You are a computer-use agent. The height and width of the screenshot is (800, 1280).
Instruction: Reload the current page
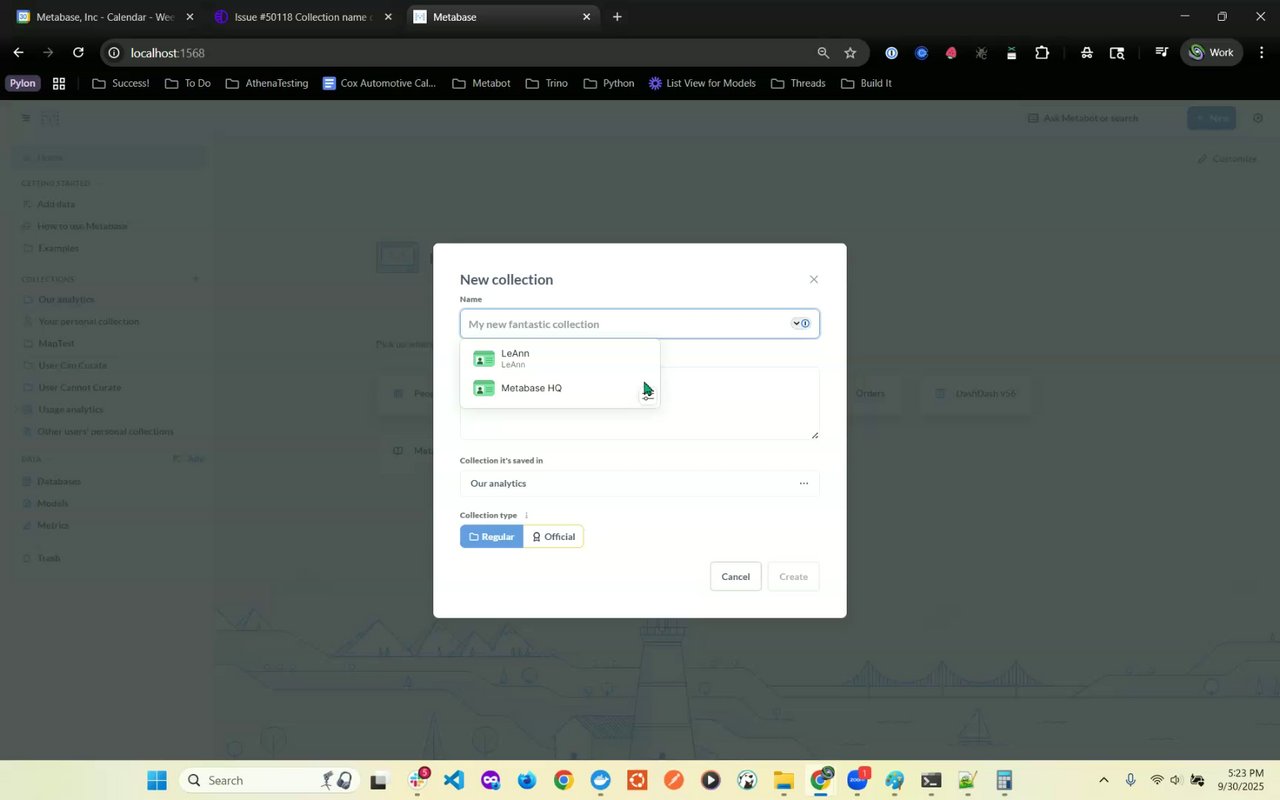point(78,53)
